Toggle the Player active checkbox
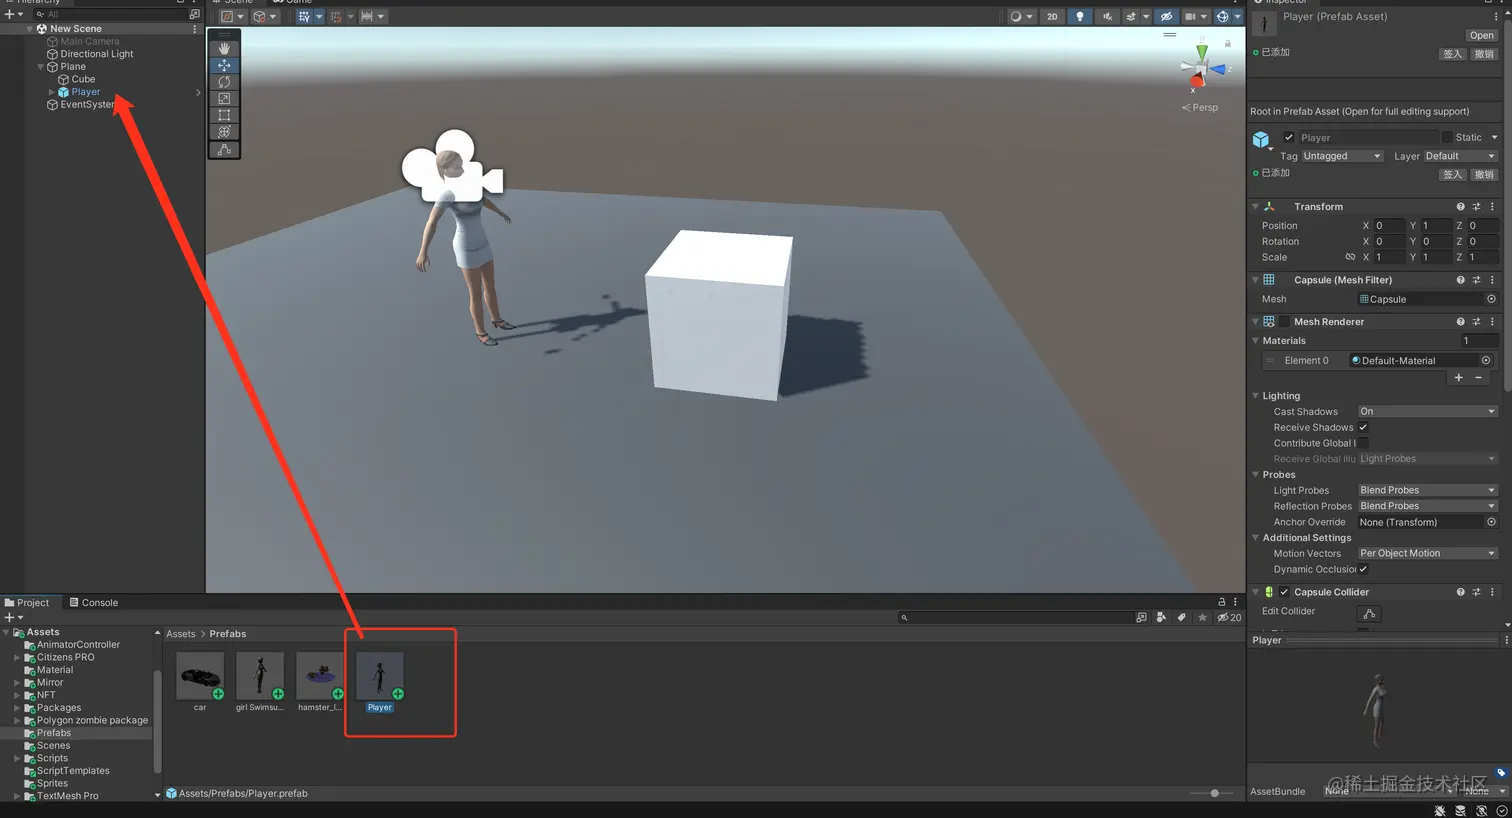This screenshot has width=1512, height=818. pos(1289,138)
